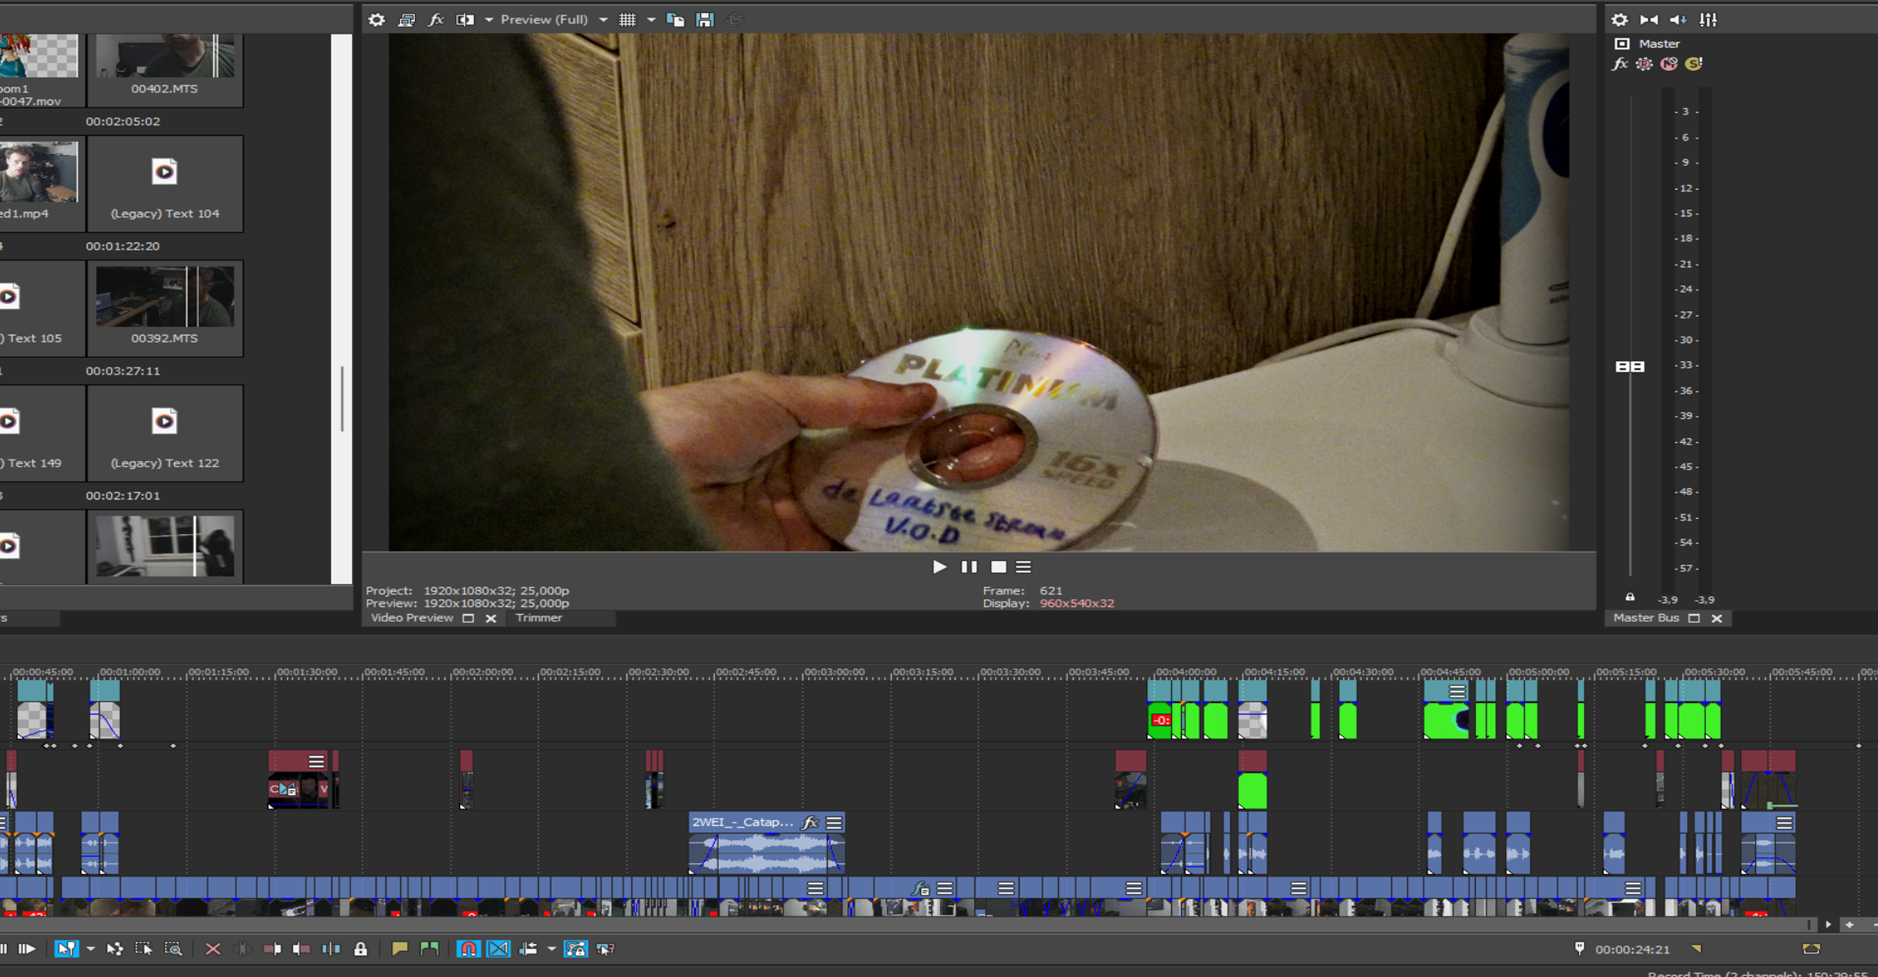Adjust the Master volume fader
The width and height of the screenshot is (1878, 977).
pyautogui.click(x=1630, y=367)
